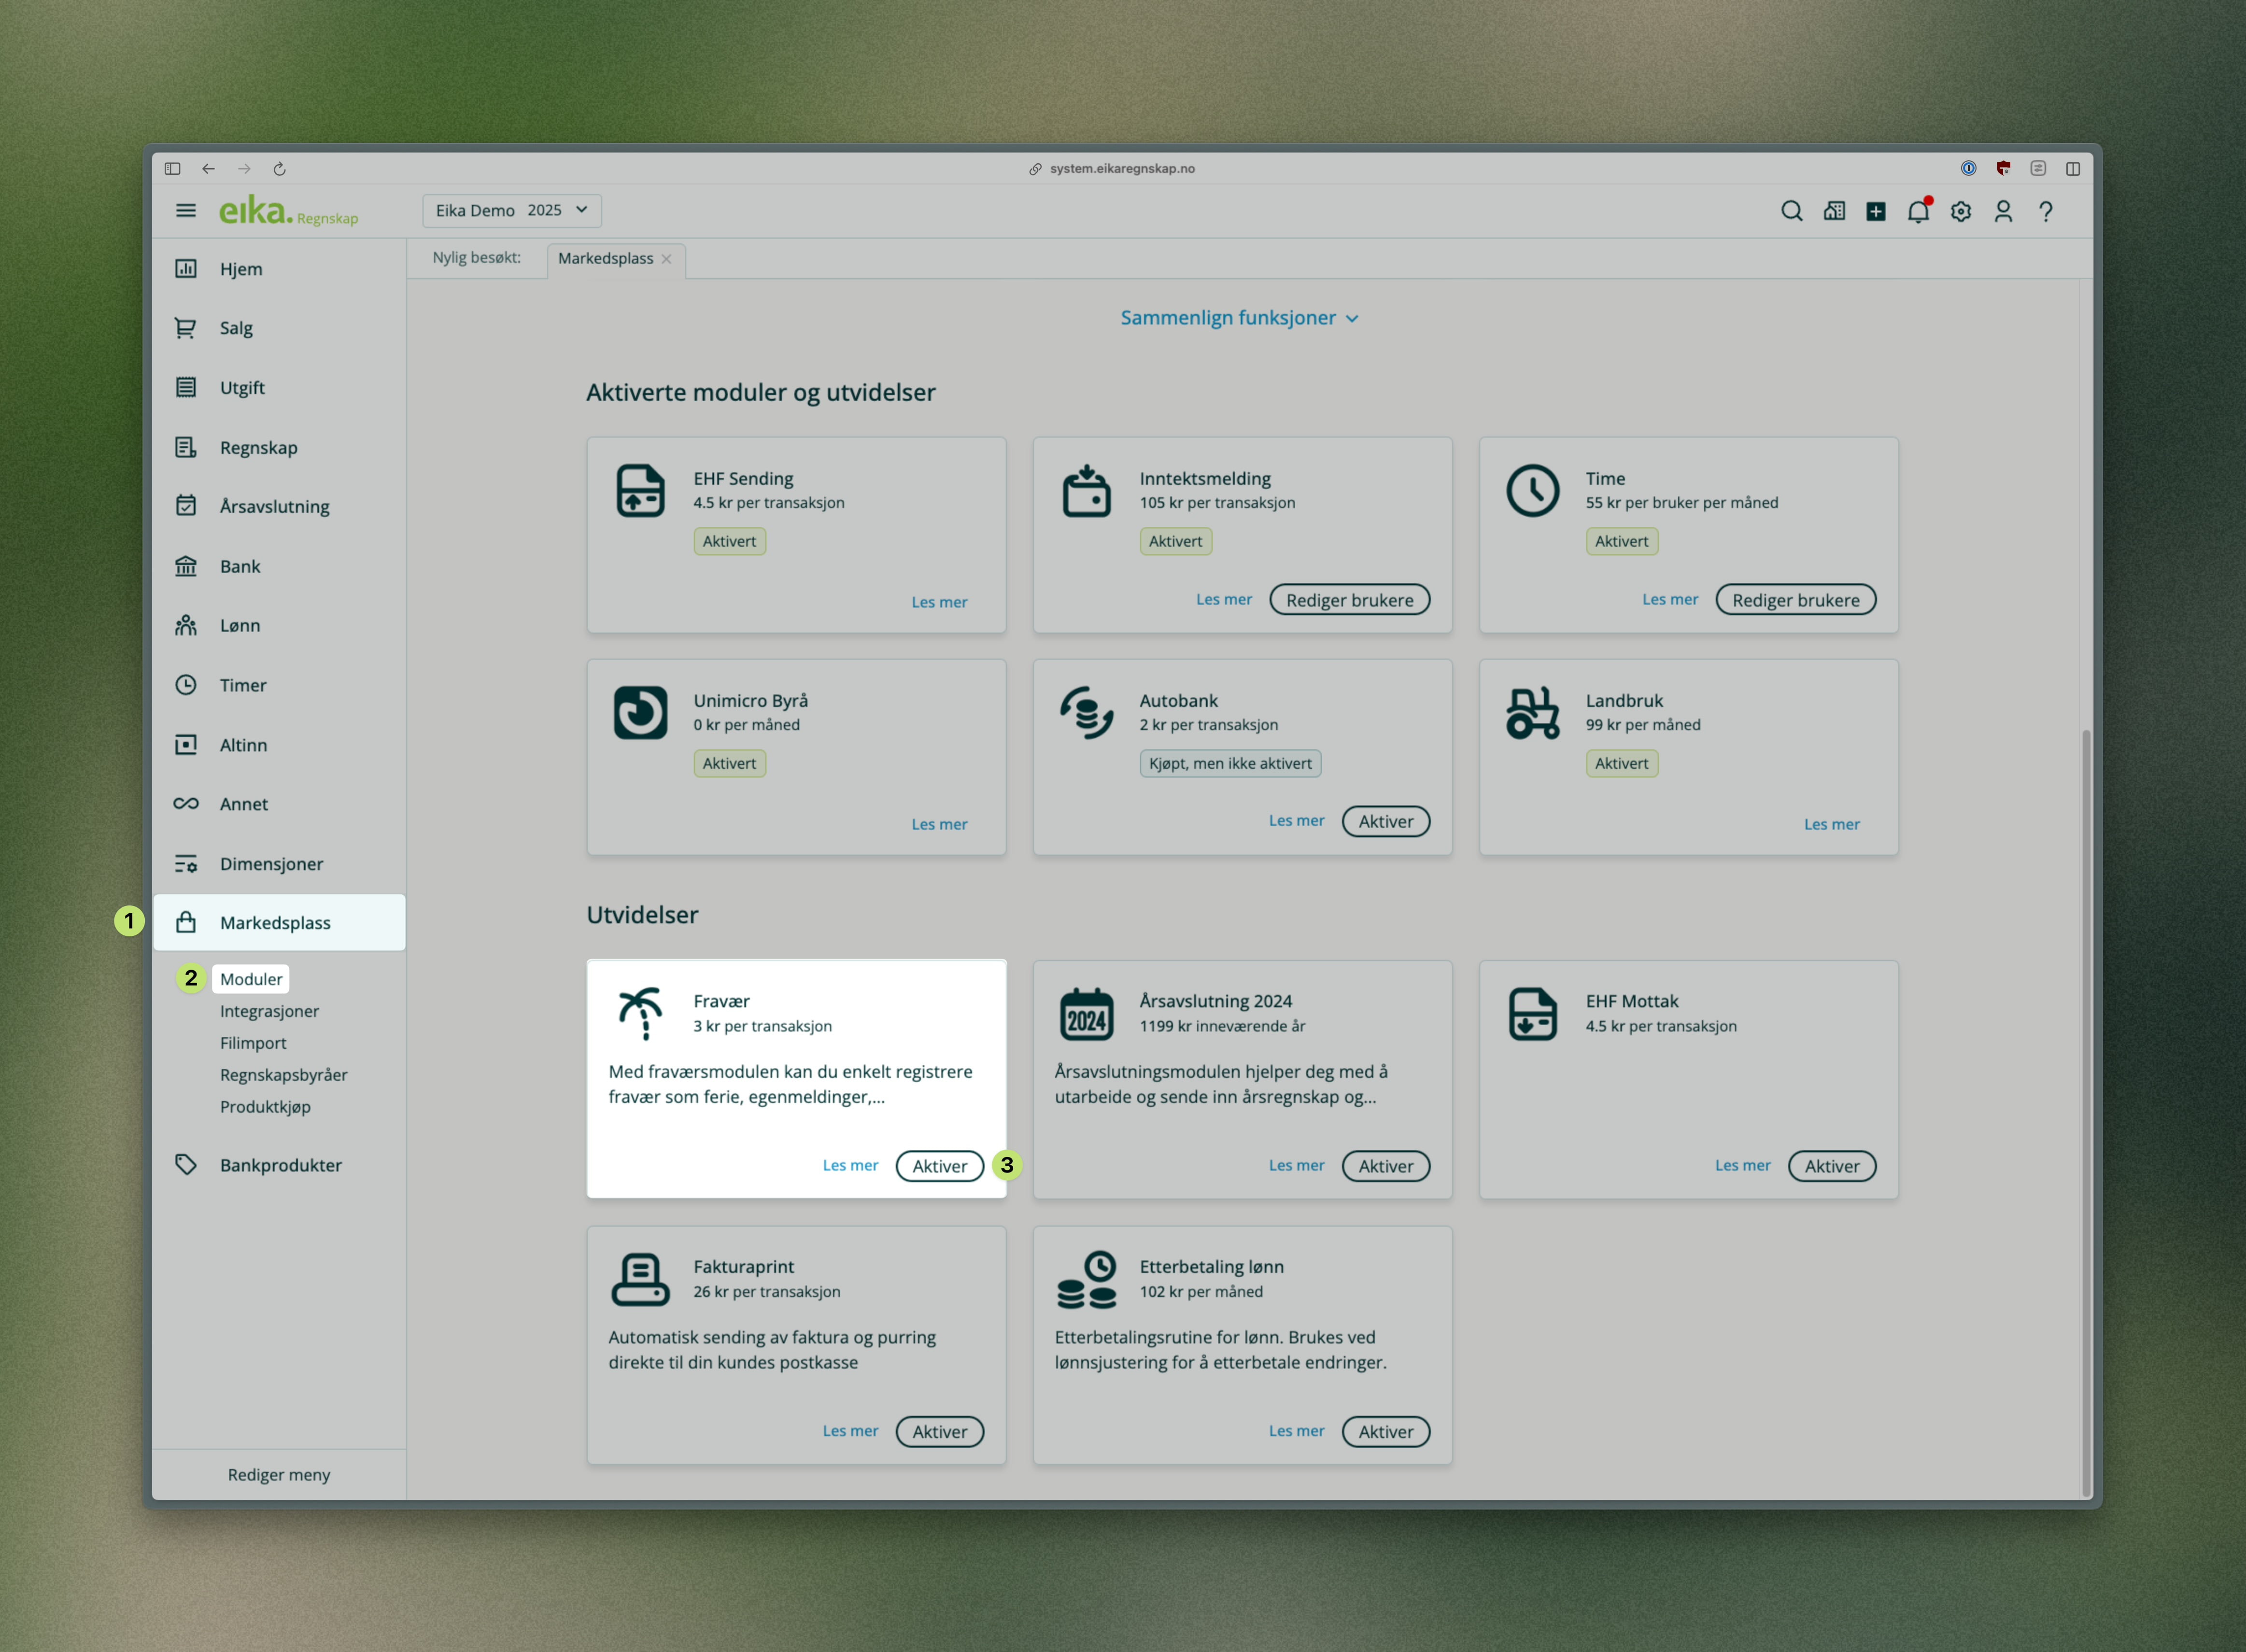Click the user profile icon

pos(2003,211)
